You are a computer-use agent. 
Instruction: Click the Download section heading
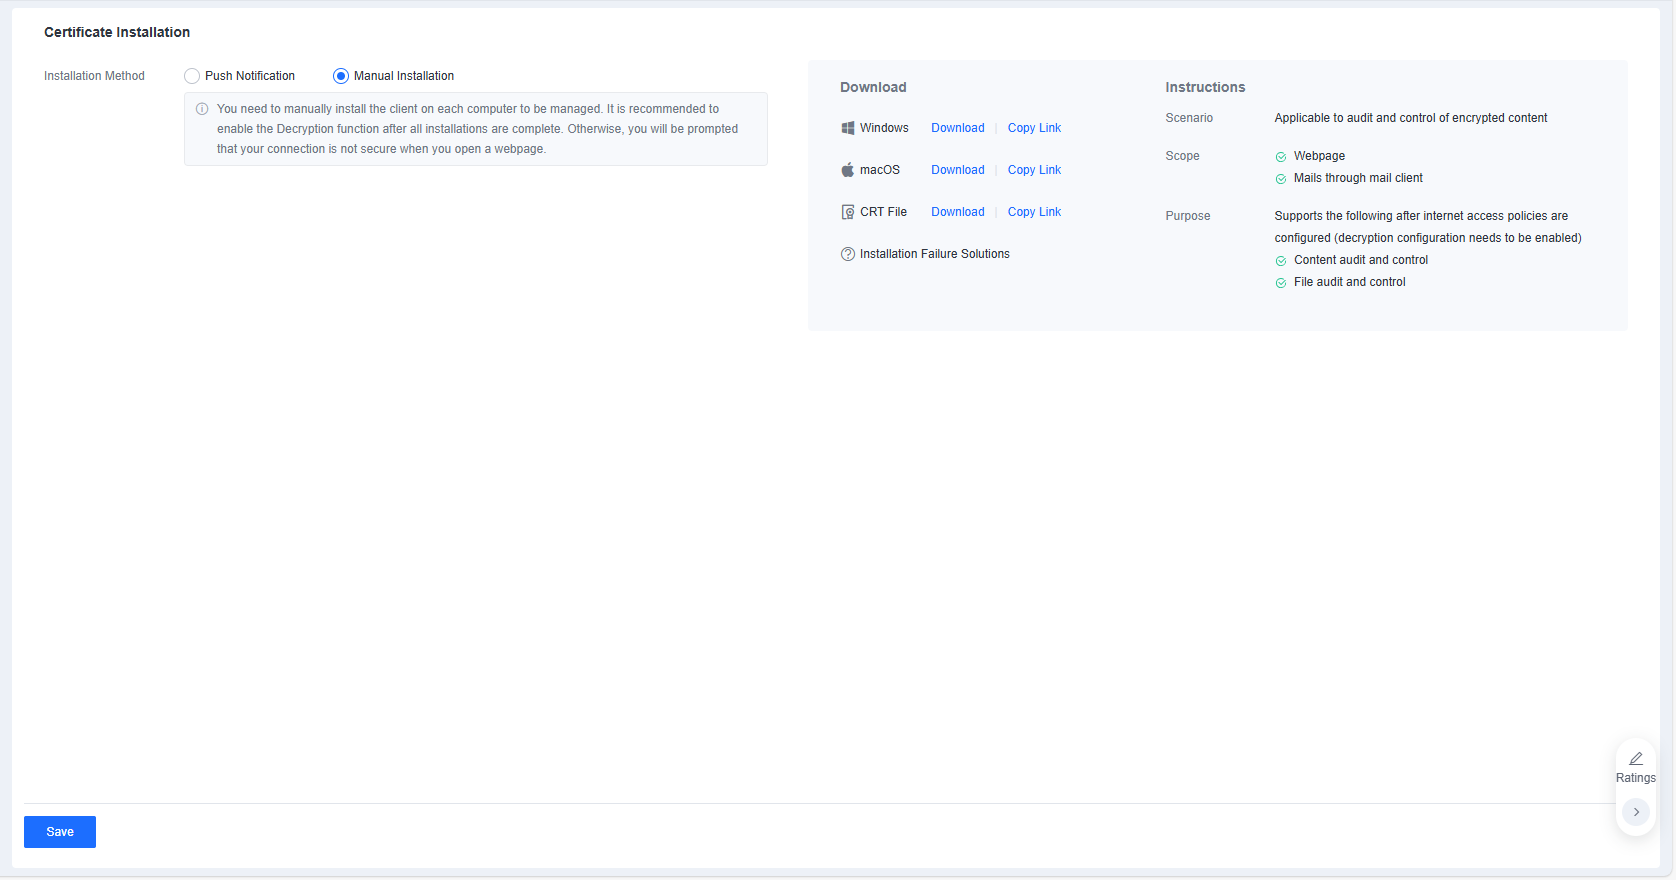[873, 87]
